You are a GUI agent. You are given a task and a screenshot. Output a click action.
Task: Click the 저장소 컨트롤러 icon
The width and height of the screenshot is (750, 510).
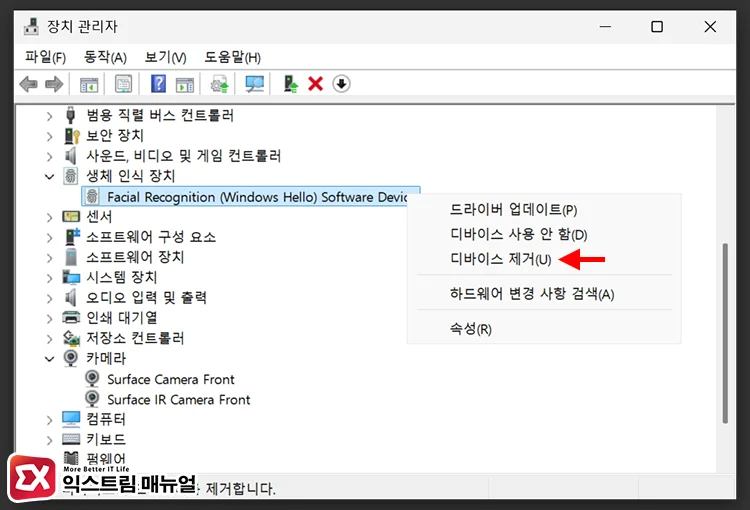tap(71, 338)
